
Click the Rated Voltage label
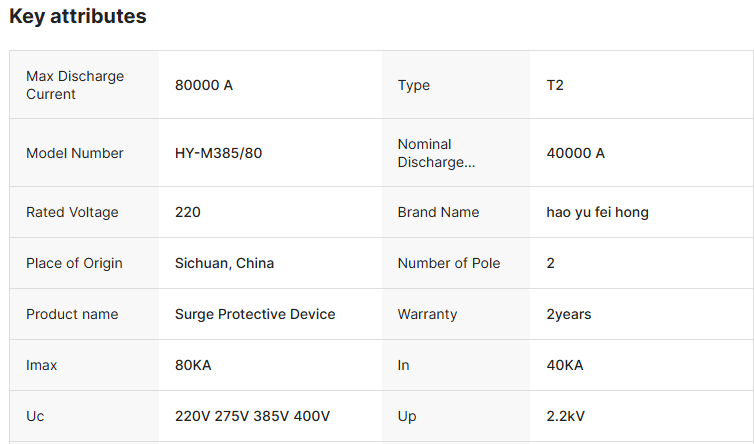(x=72, y=212)
